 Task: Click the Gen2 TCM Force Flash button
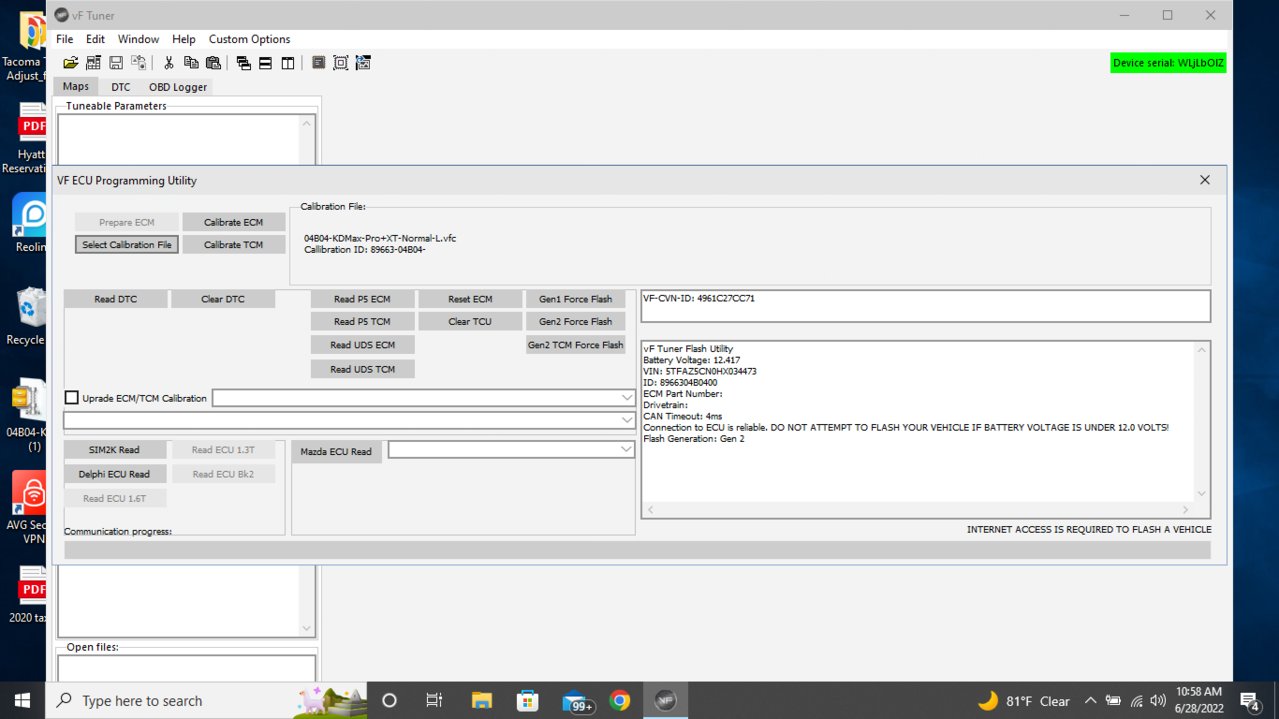(x=576, y=345)
